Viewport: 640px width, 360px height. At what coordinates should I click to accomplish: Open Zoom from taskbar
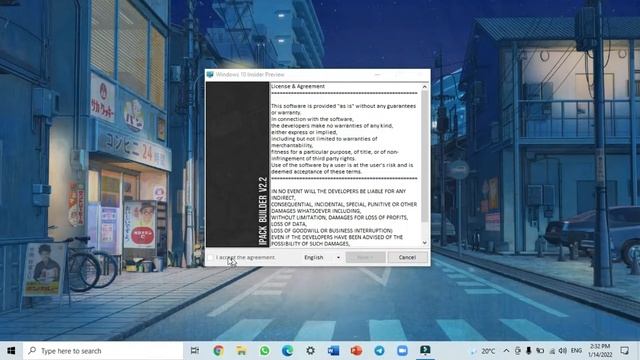[402, 351]
